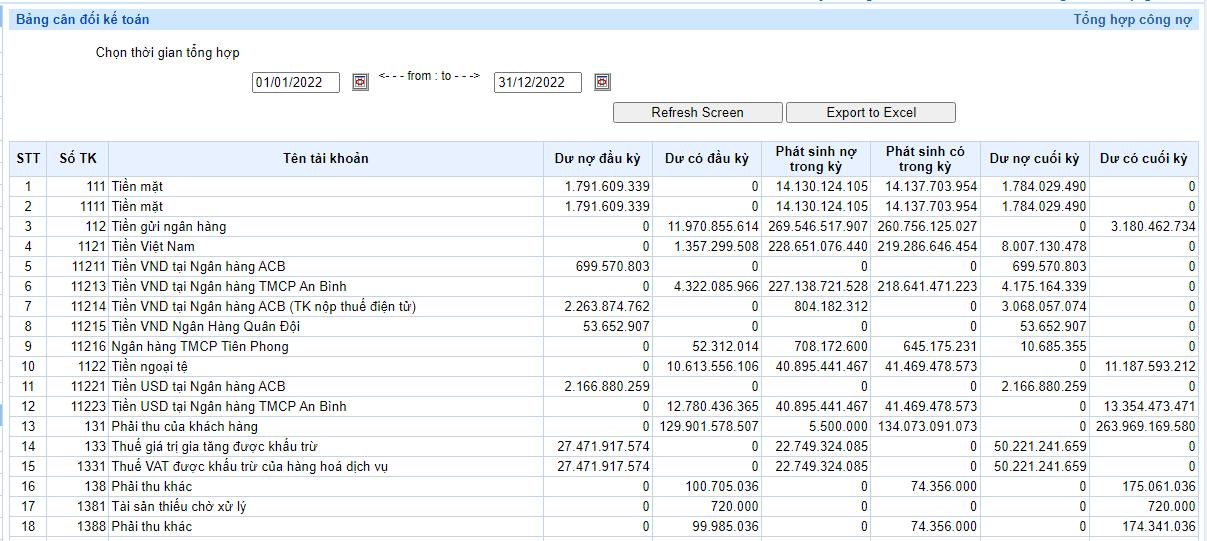This screenshot has height=541, width=1207.
Task: Select Phải thu của khách hàng row
Action: click(184, 426)
